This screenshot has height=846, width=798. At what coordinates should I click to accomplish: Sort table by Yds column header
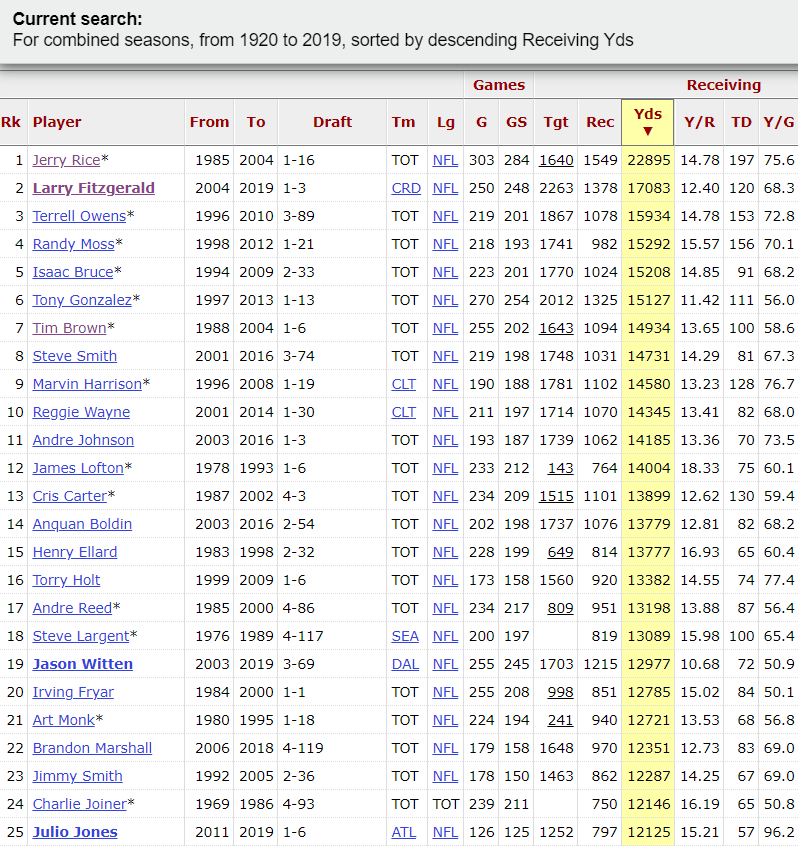[647, 122]
